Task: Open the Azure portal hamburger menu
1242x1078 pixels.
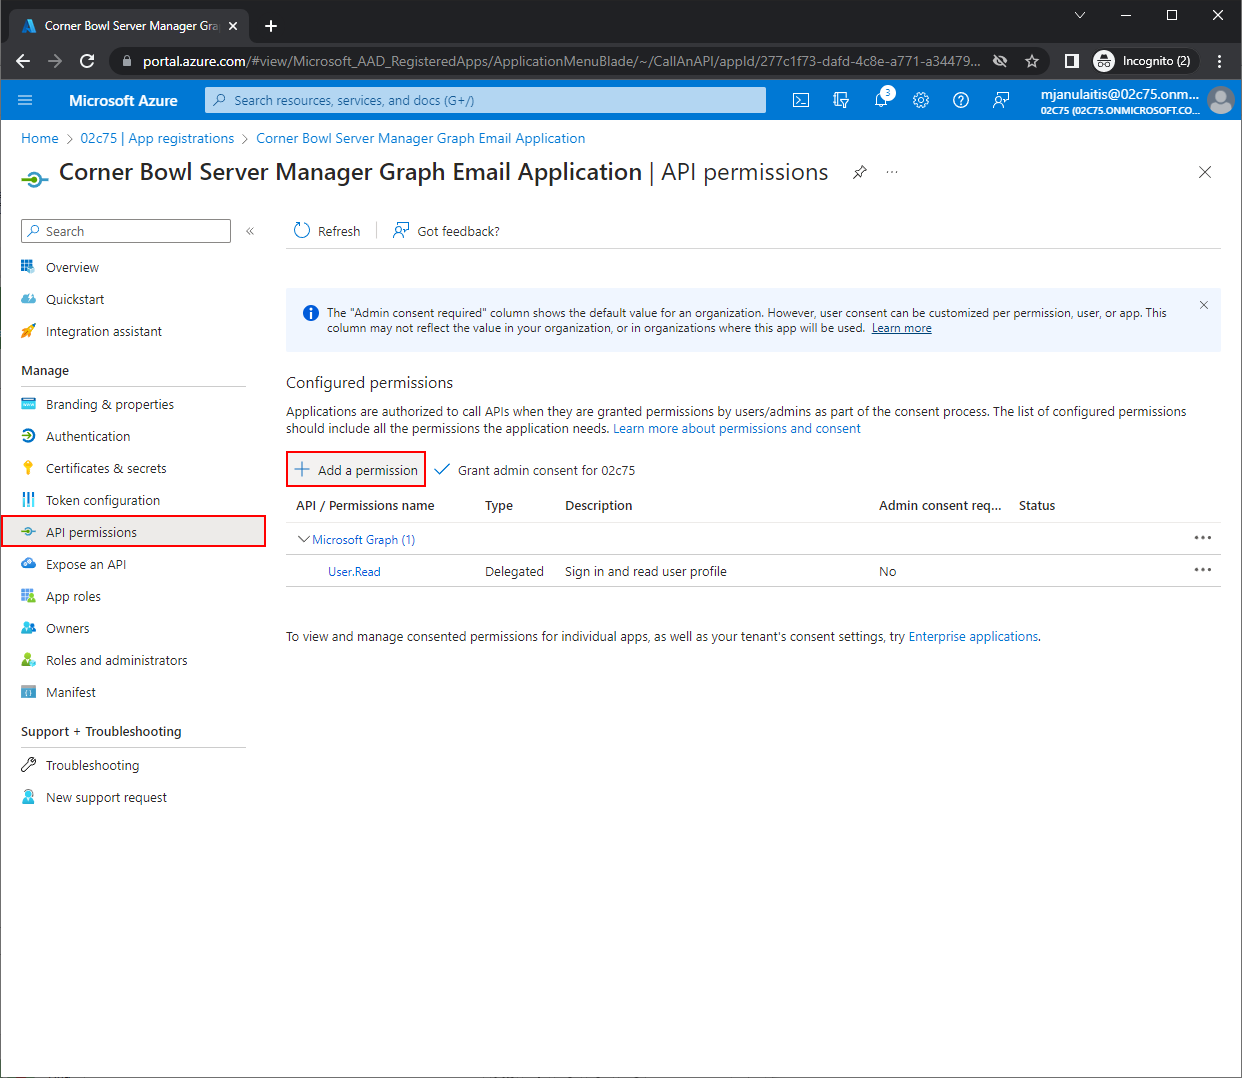Action: 26,100
